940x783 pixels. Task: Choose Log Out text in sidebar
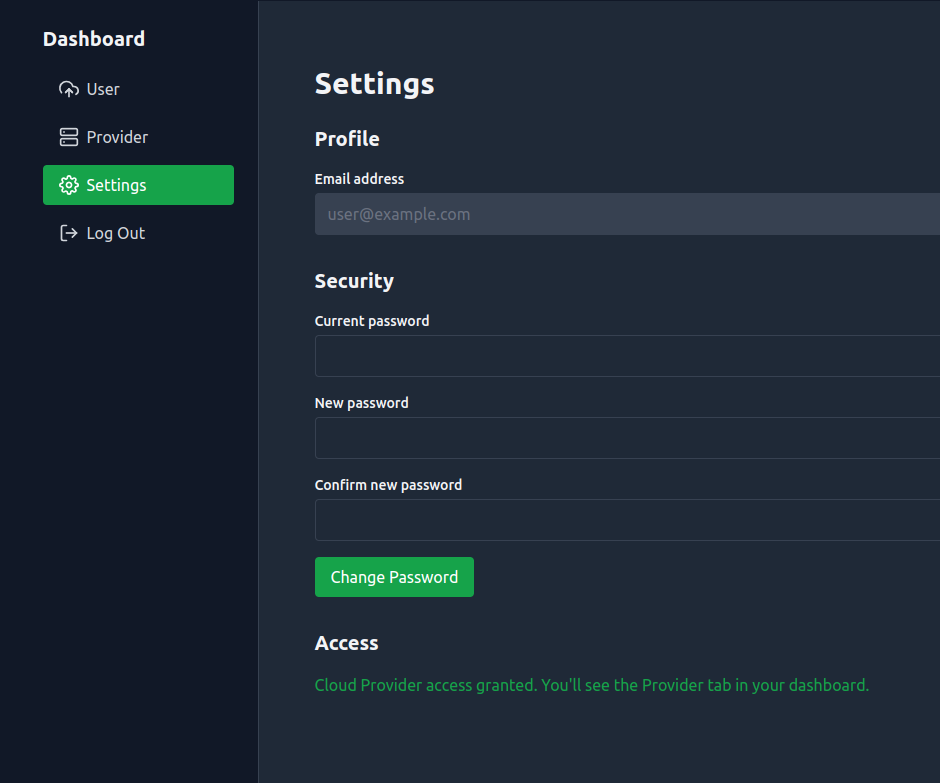[x=116, y=233]
